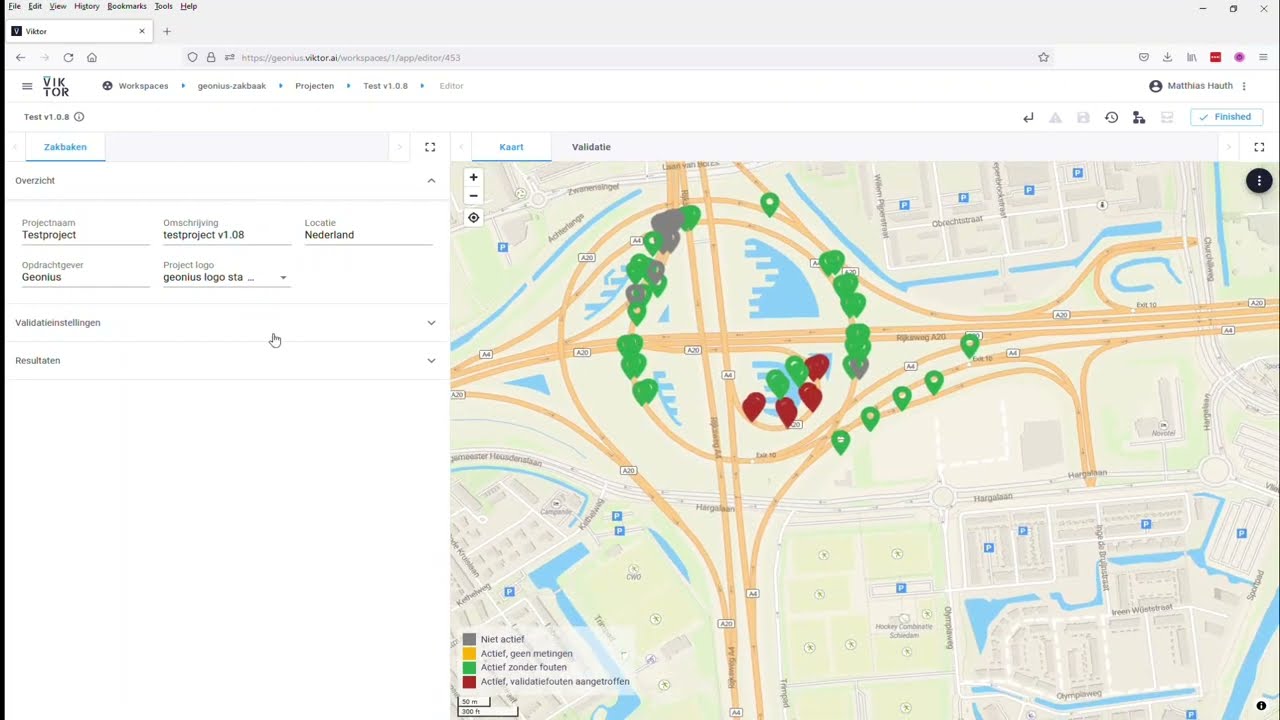Viewport: 1280px width, 720px height.
Task: Expand map view to fullscreen
Action: pos(1260,147)
